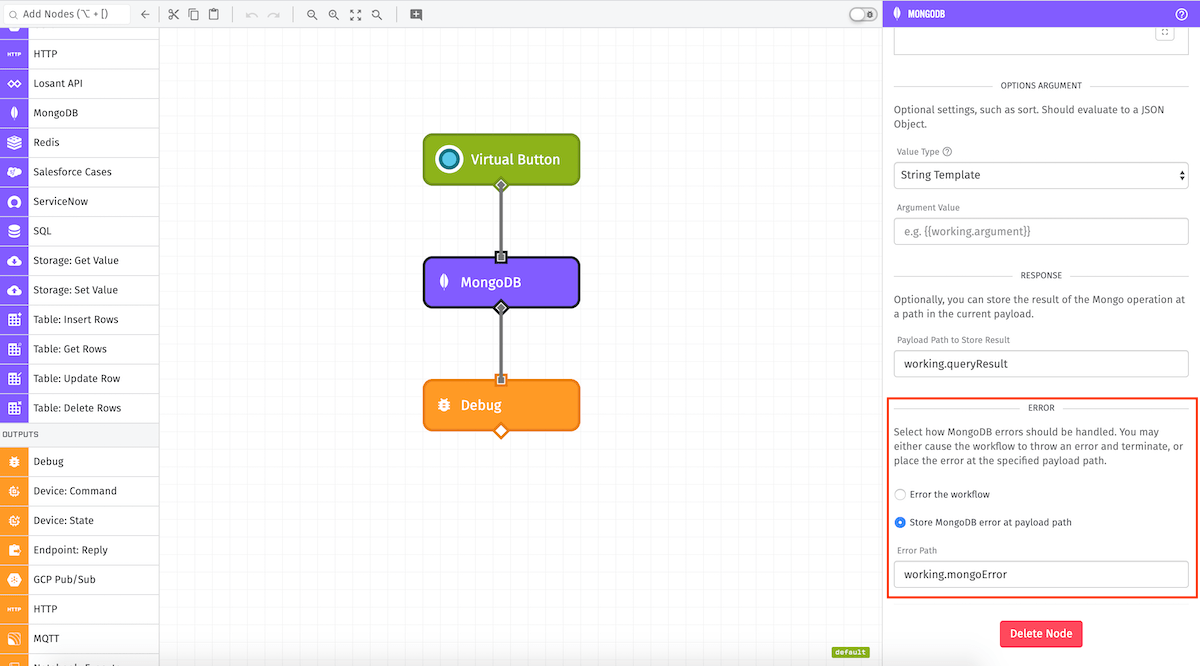The width and height of the screenshot is (1200, 666).
Task: Expand the editor with the fullscreen icon
Action: [1164, 33]
